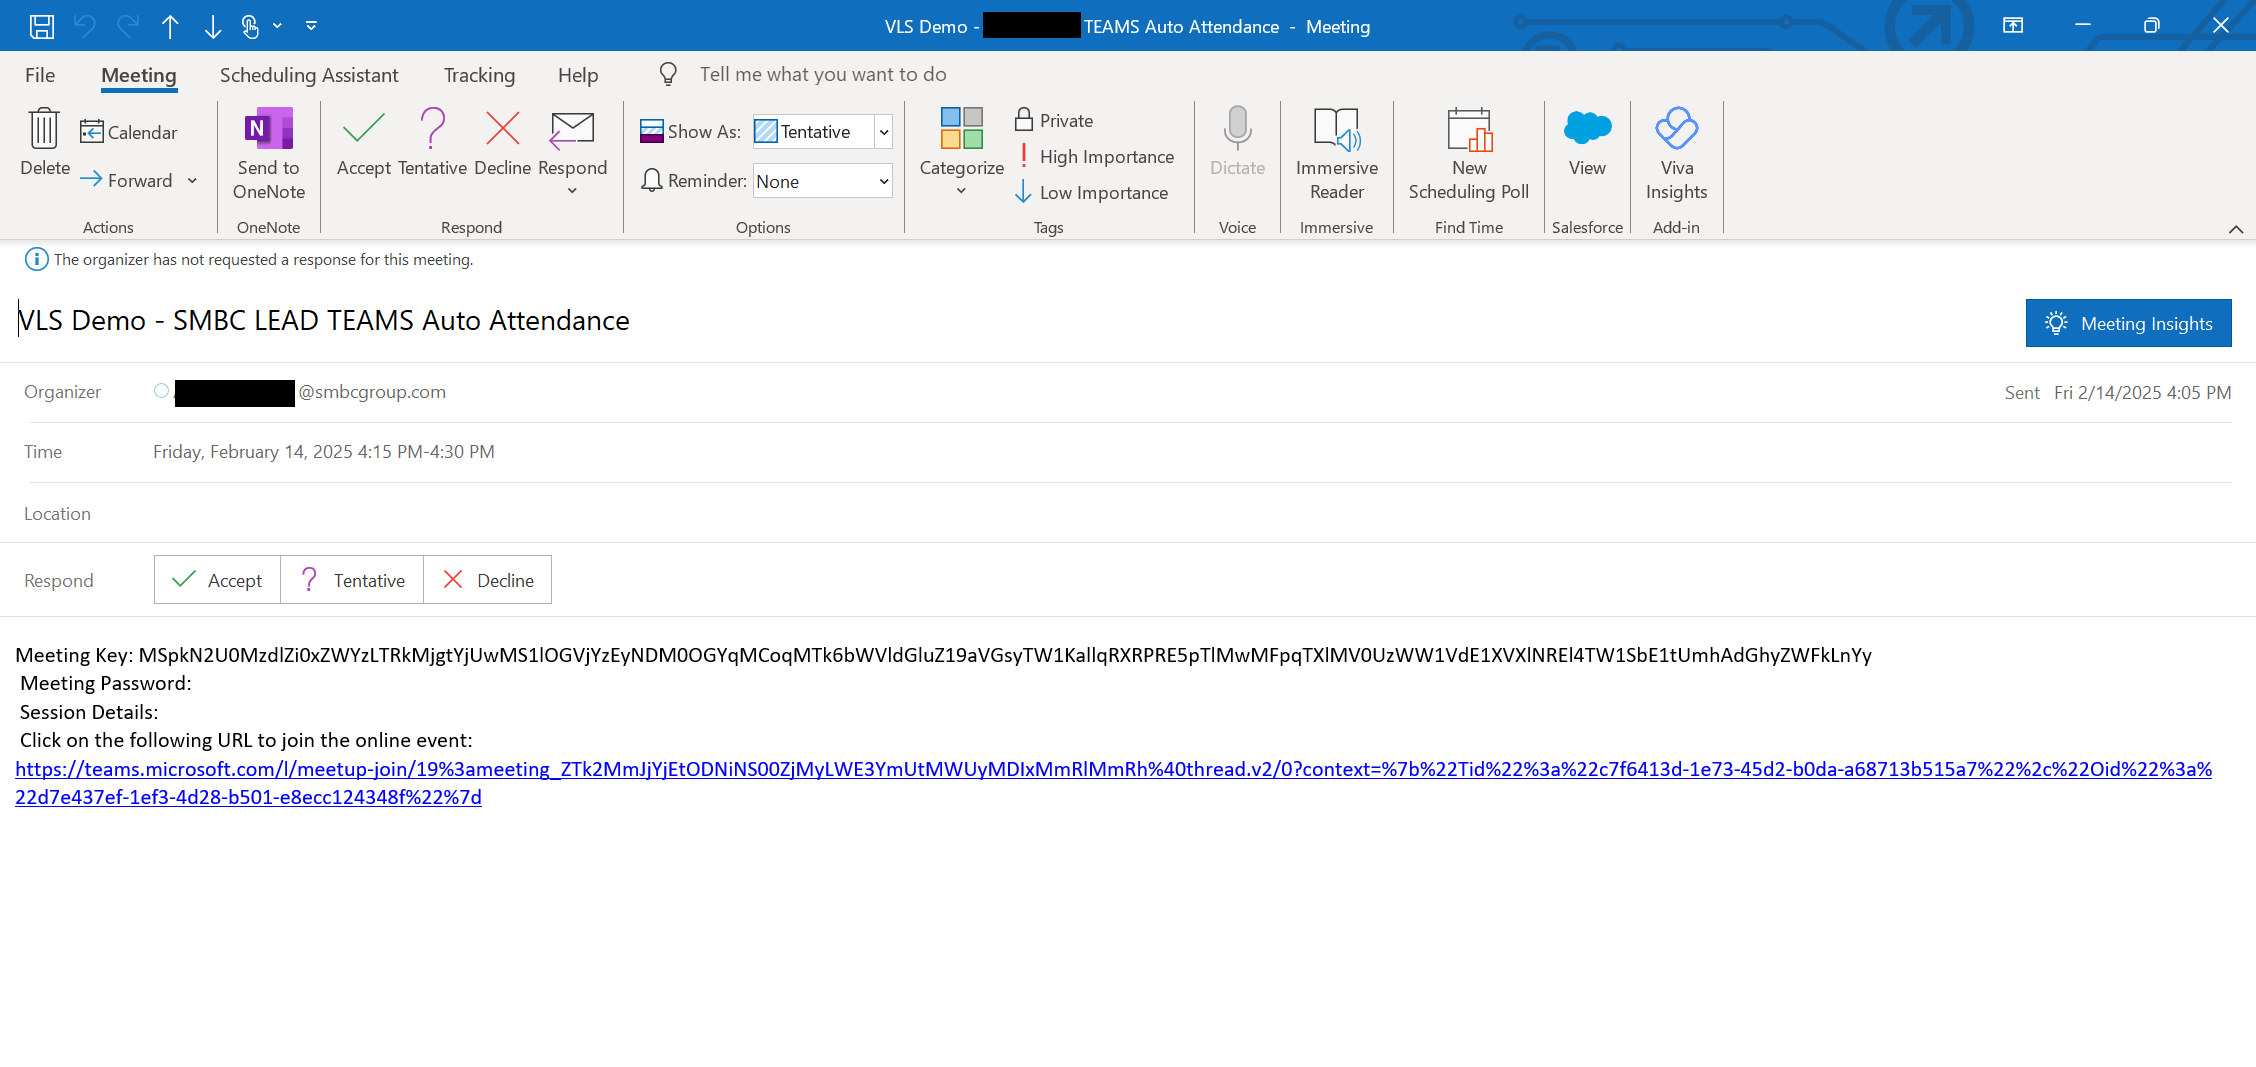This screenshot has width=2256, height=1067.
Task: Click the 'Meeting Password:' line
Action: tap(106, 683)
